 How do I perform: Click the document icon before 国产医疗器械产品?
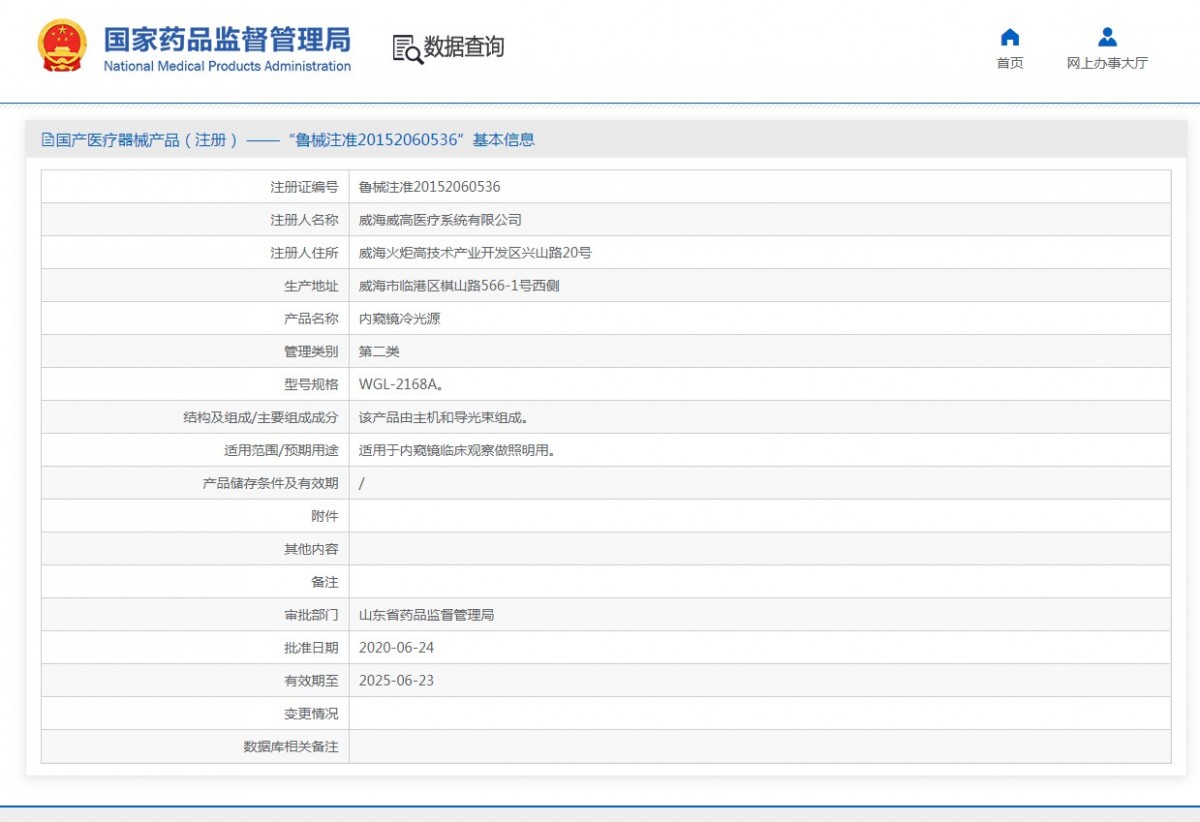47,140
